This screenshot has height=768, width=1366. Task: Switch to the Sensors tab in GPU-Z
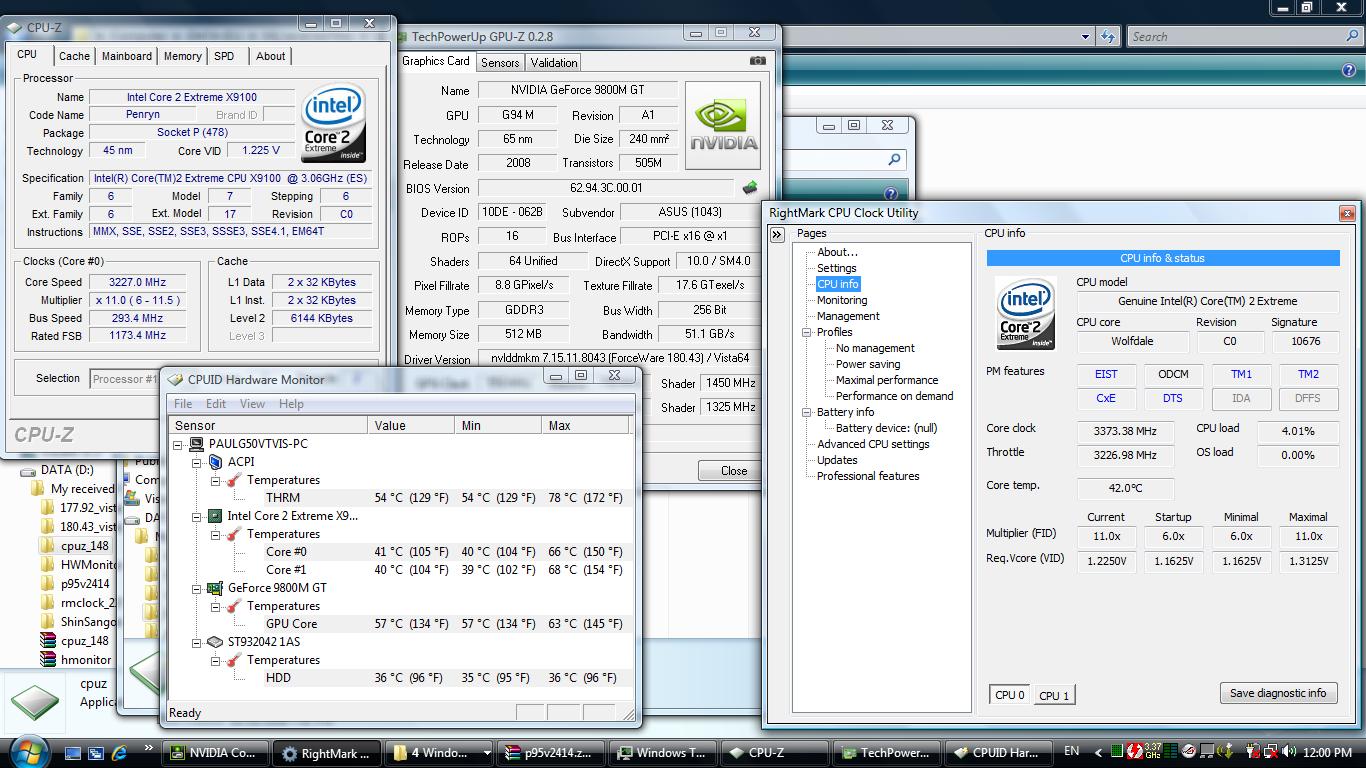pos(500,62)
